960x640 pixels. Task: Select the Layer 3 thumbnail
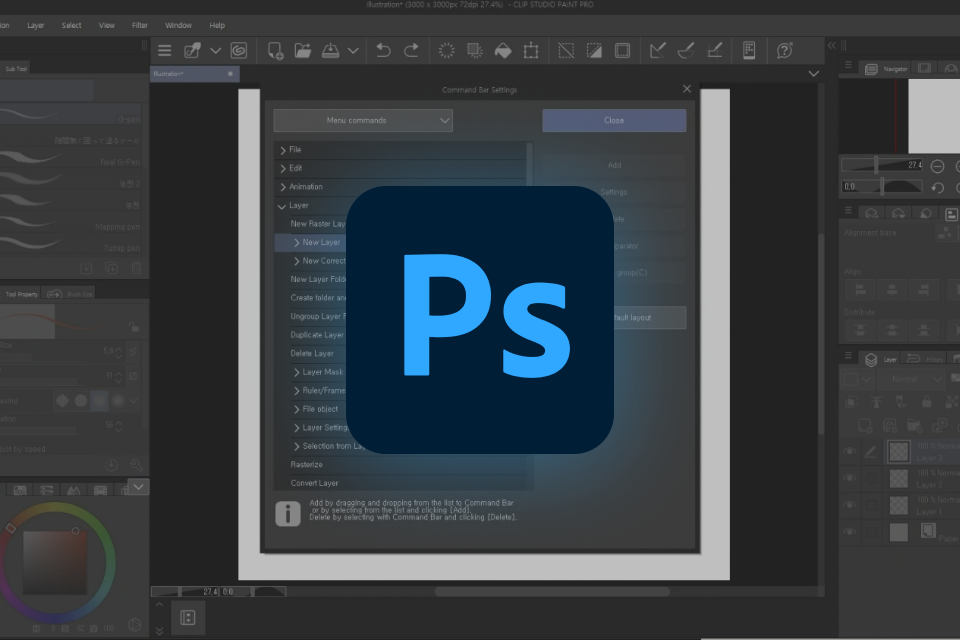pyautogui.click(x=899, y=452)
